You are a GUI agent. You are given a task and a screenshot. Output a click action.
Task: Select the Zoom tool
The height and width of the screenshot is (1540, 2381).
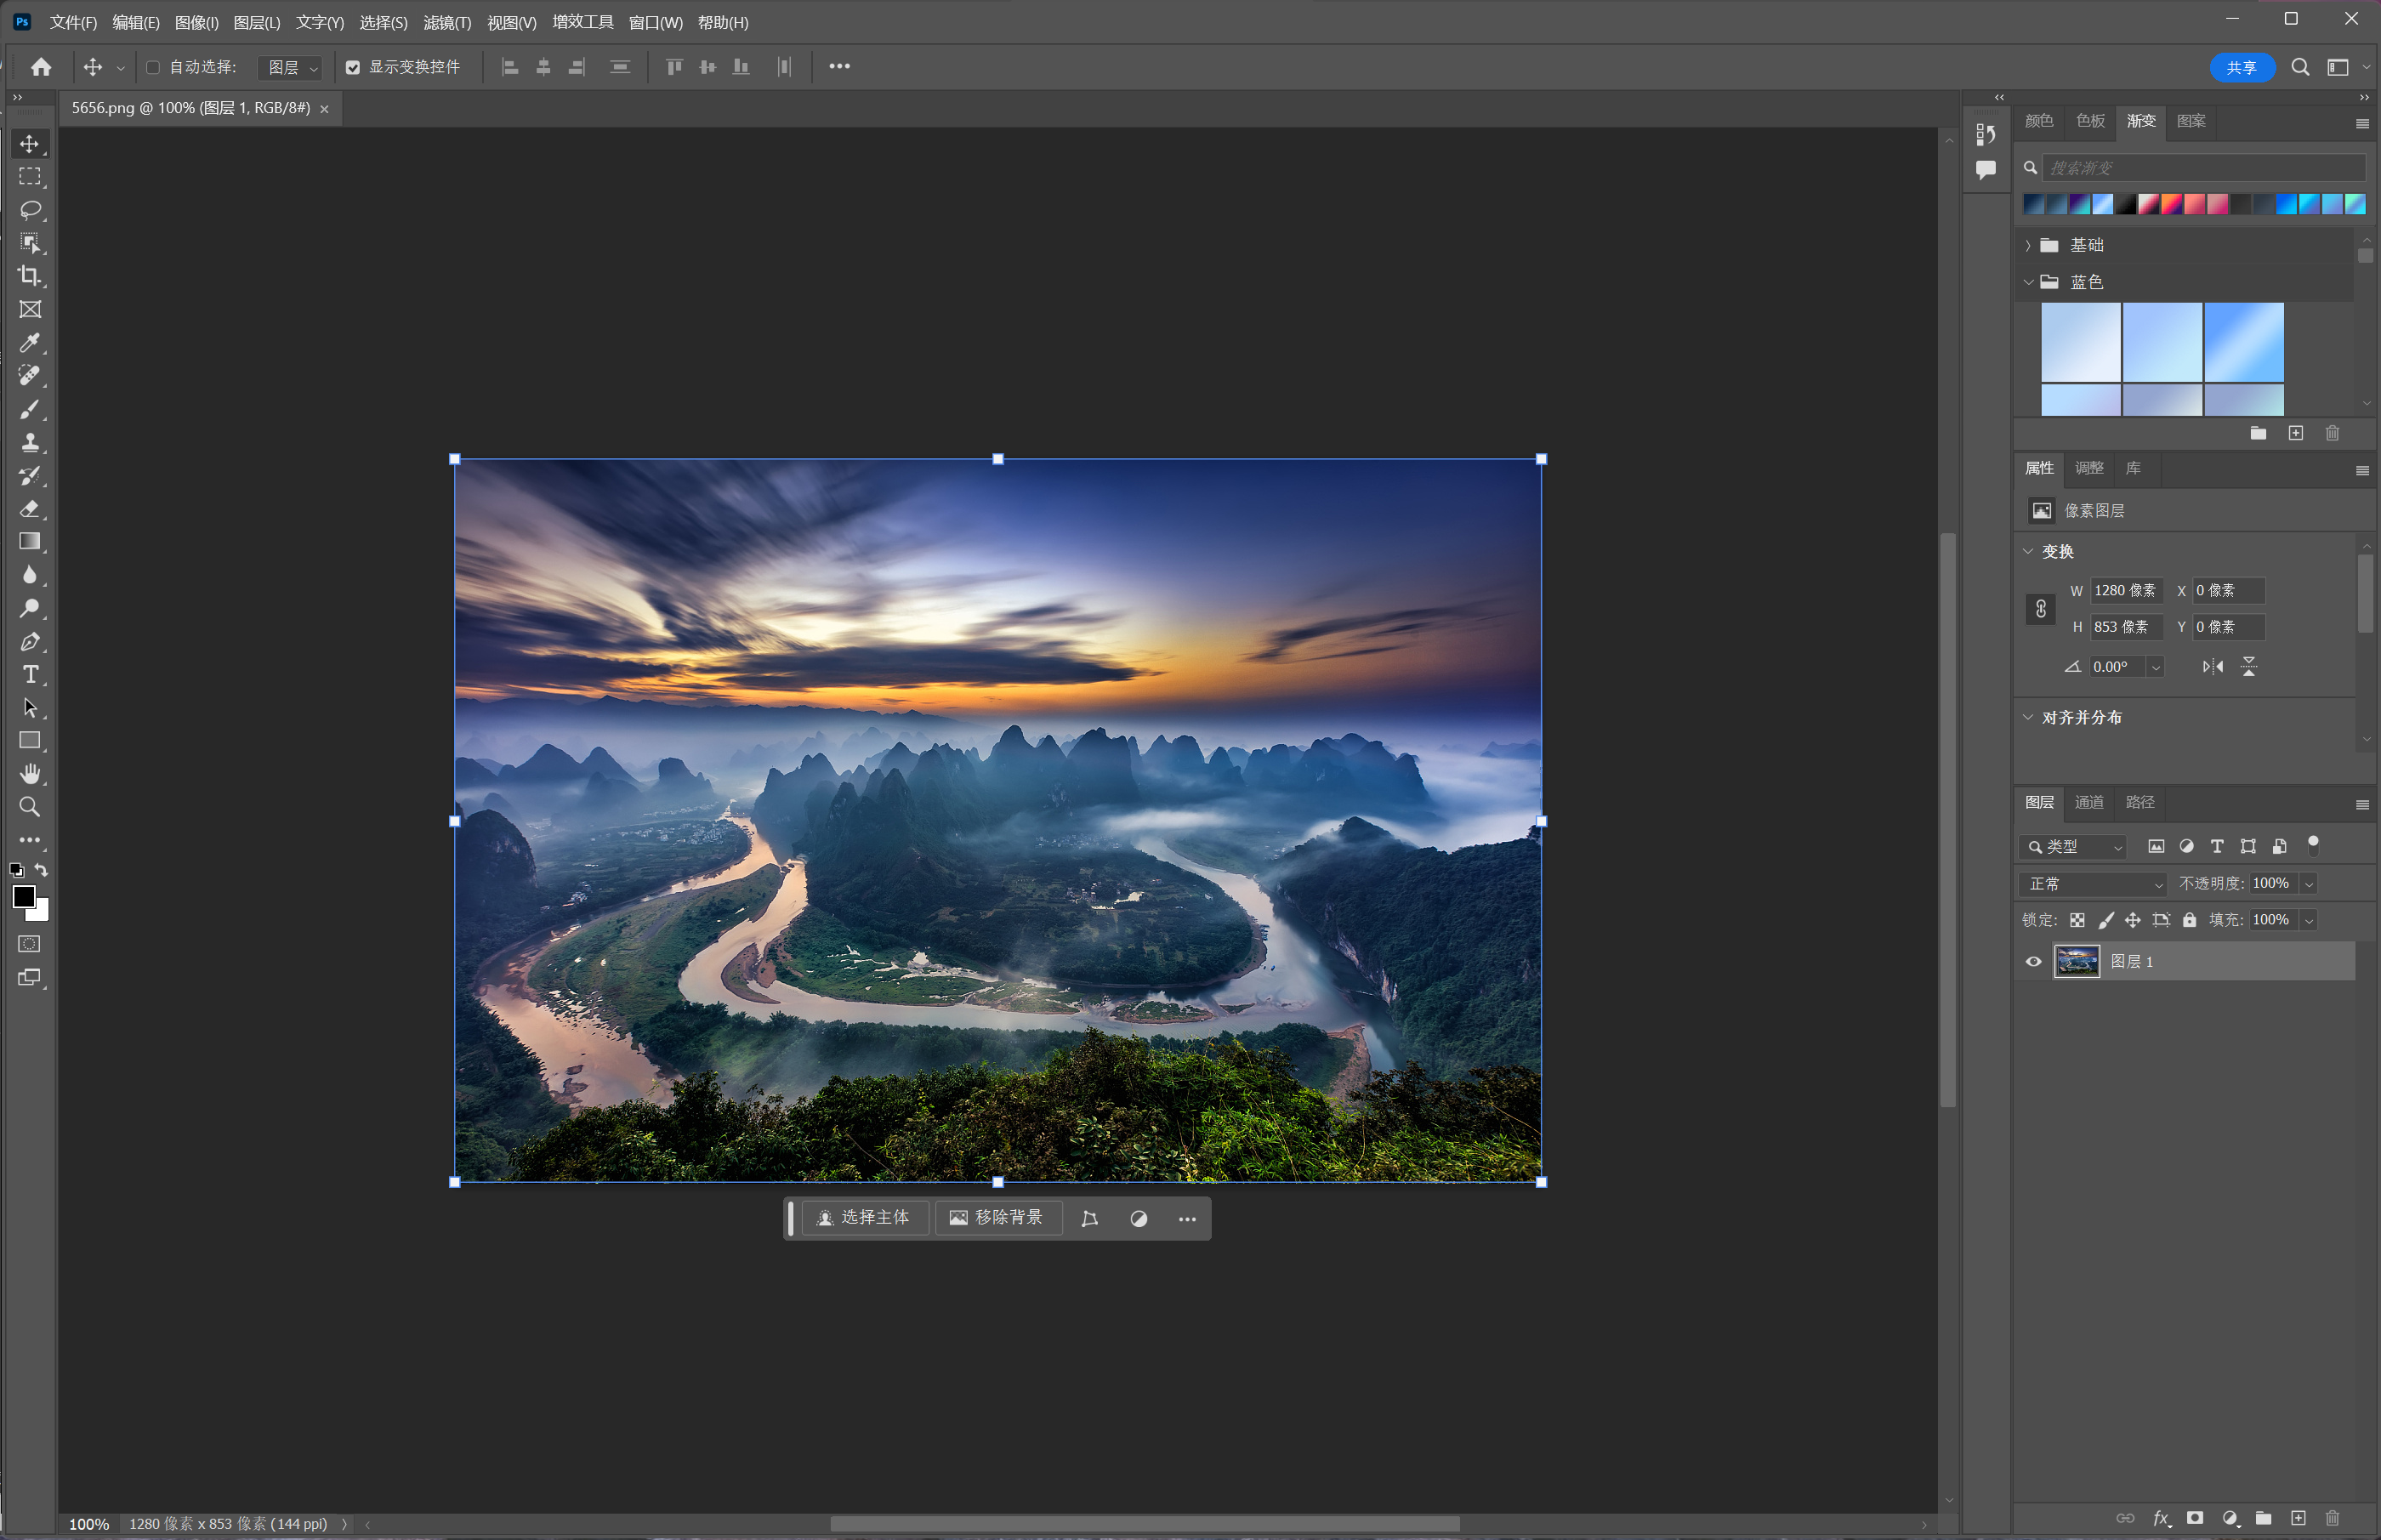(30, 807)
